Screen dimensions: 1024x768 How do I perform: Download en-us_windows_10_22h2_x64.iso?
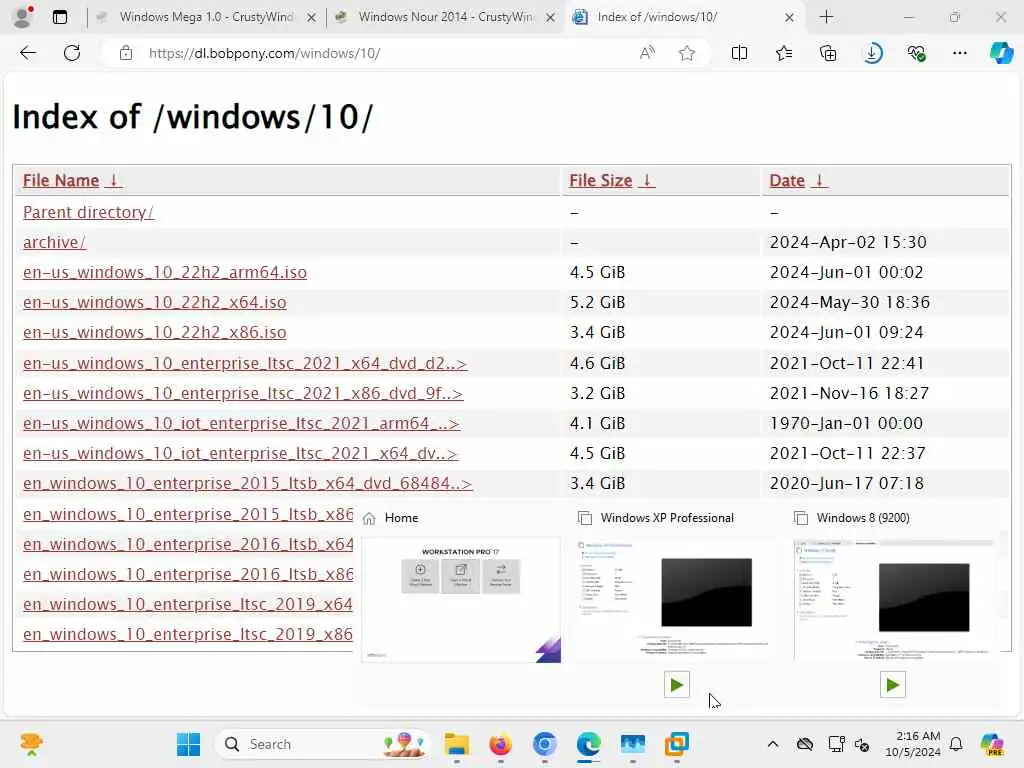(155, 302)
